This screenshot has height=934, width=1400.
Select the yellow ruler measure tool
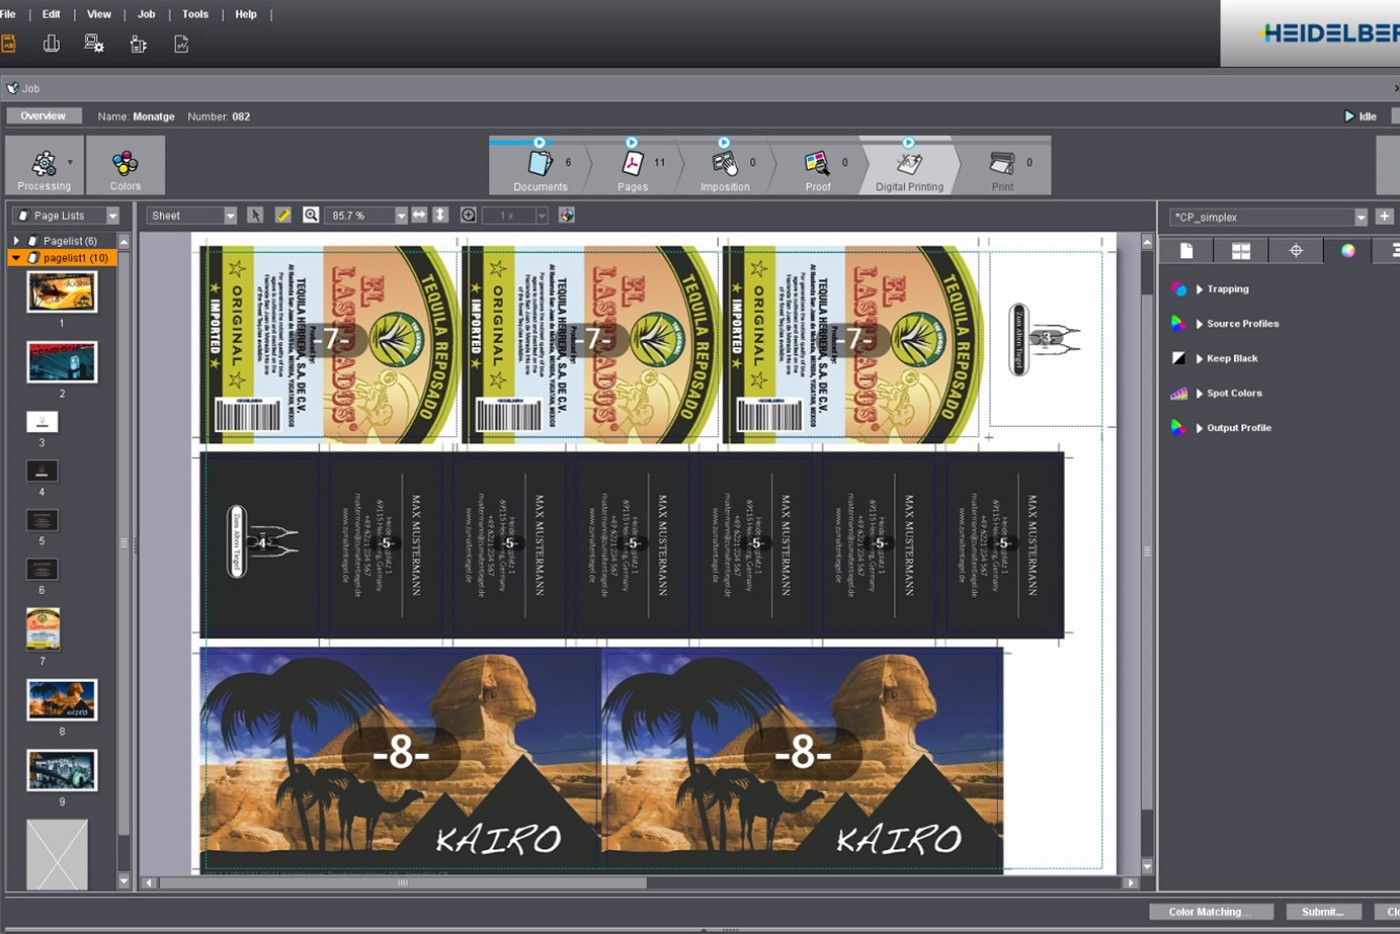(x=283, y=215)
